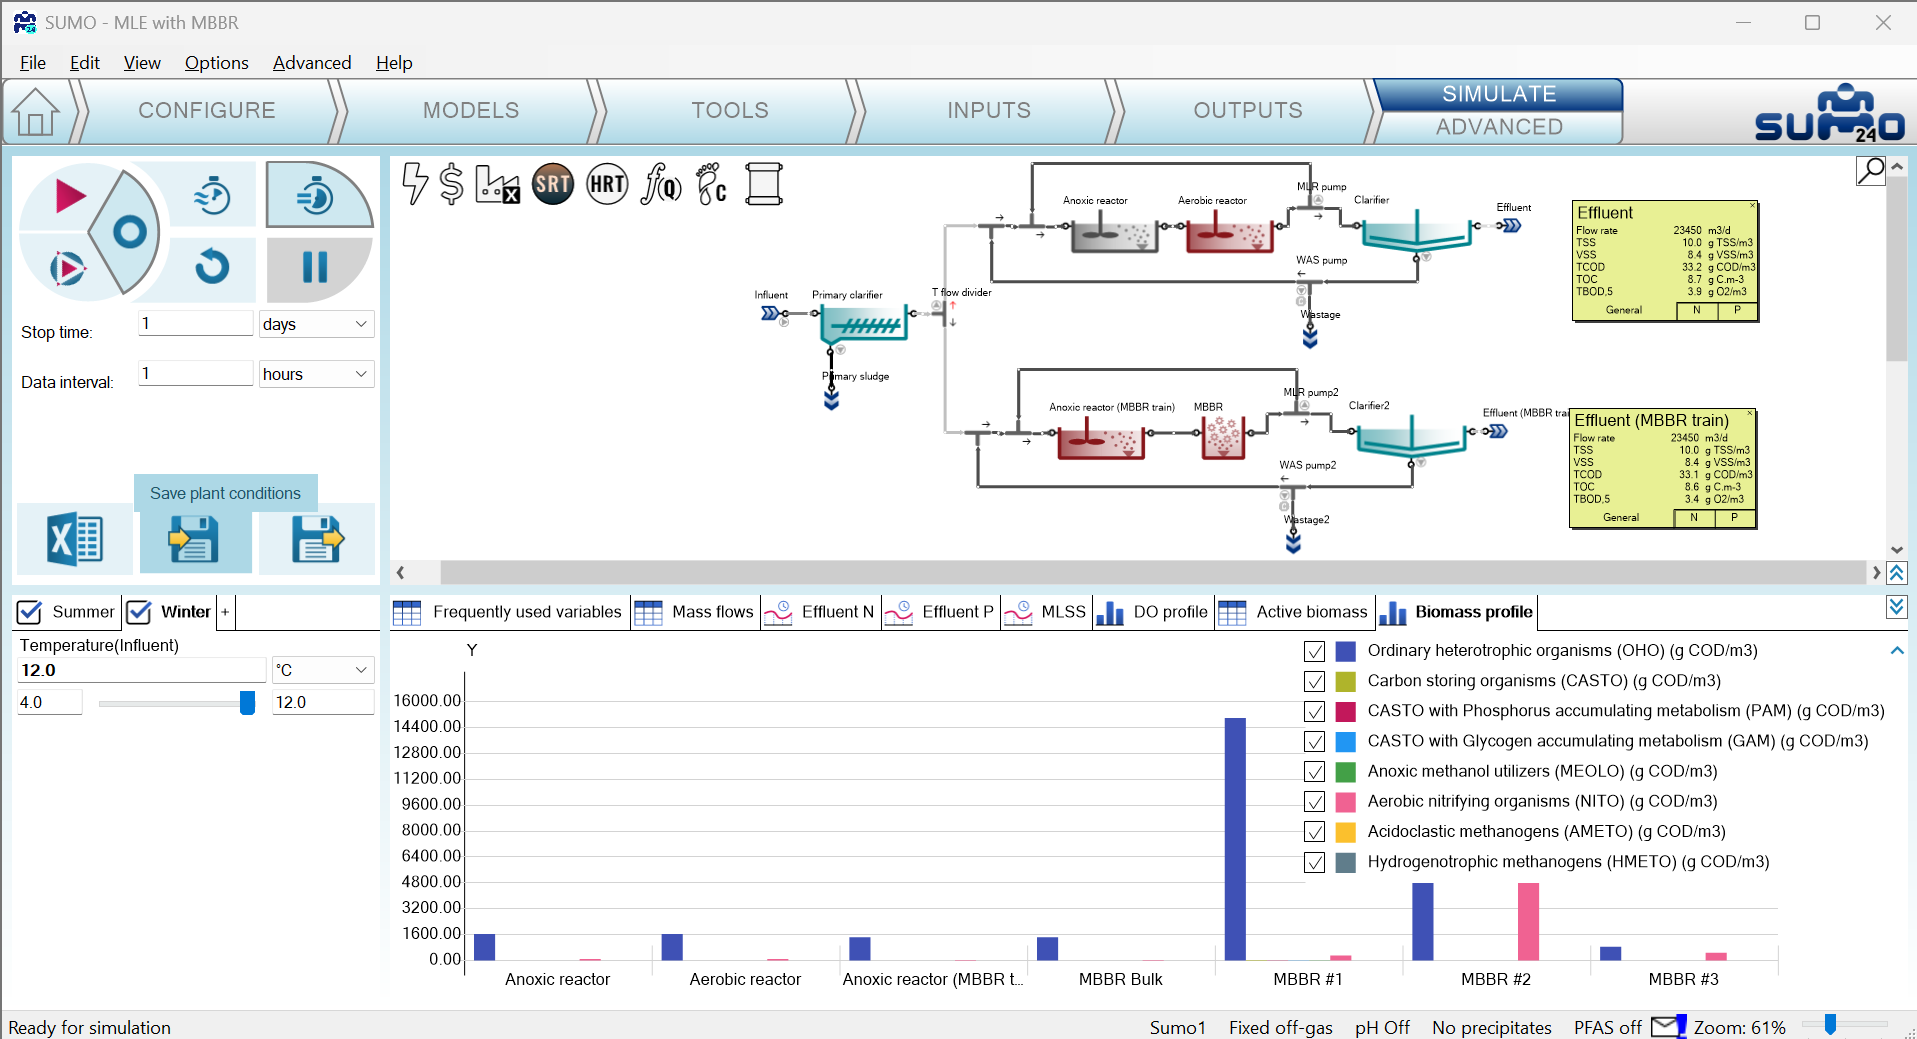The image size is (1917, 1039).
Task: Go to the OUTPUTS step
Action: tap(1248, 110)
